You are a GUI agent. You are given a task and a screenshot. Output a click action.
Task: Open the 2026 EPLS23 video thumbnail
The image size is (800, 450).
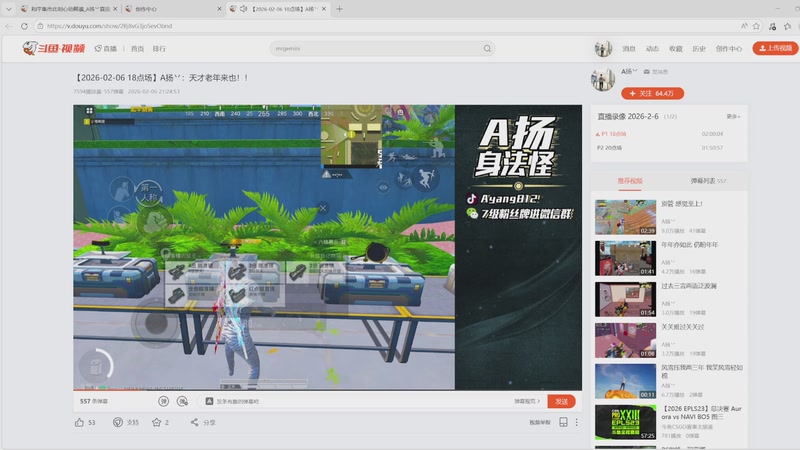625,422
